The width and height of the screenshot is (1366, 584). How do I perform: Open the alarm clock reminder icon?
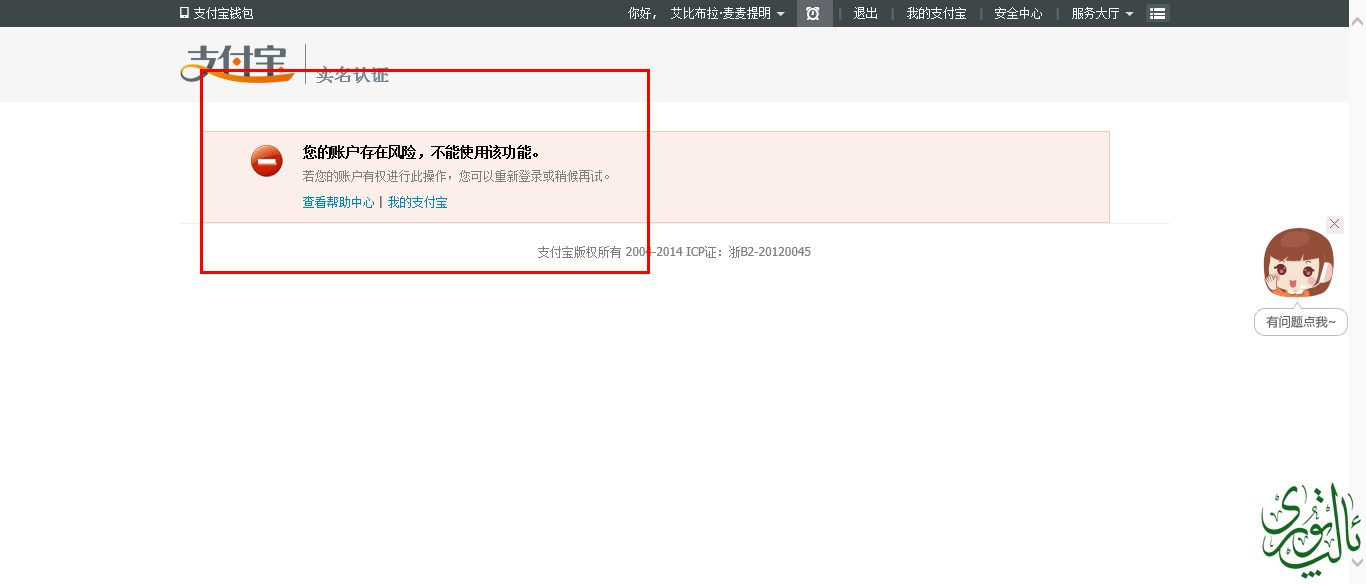pyautogui.click(x=813, y=13)
